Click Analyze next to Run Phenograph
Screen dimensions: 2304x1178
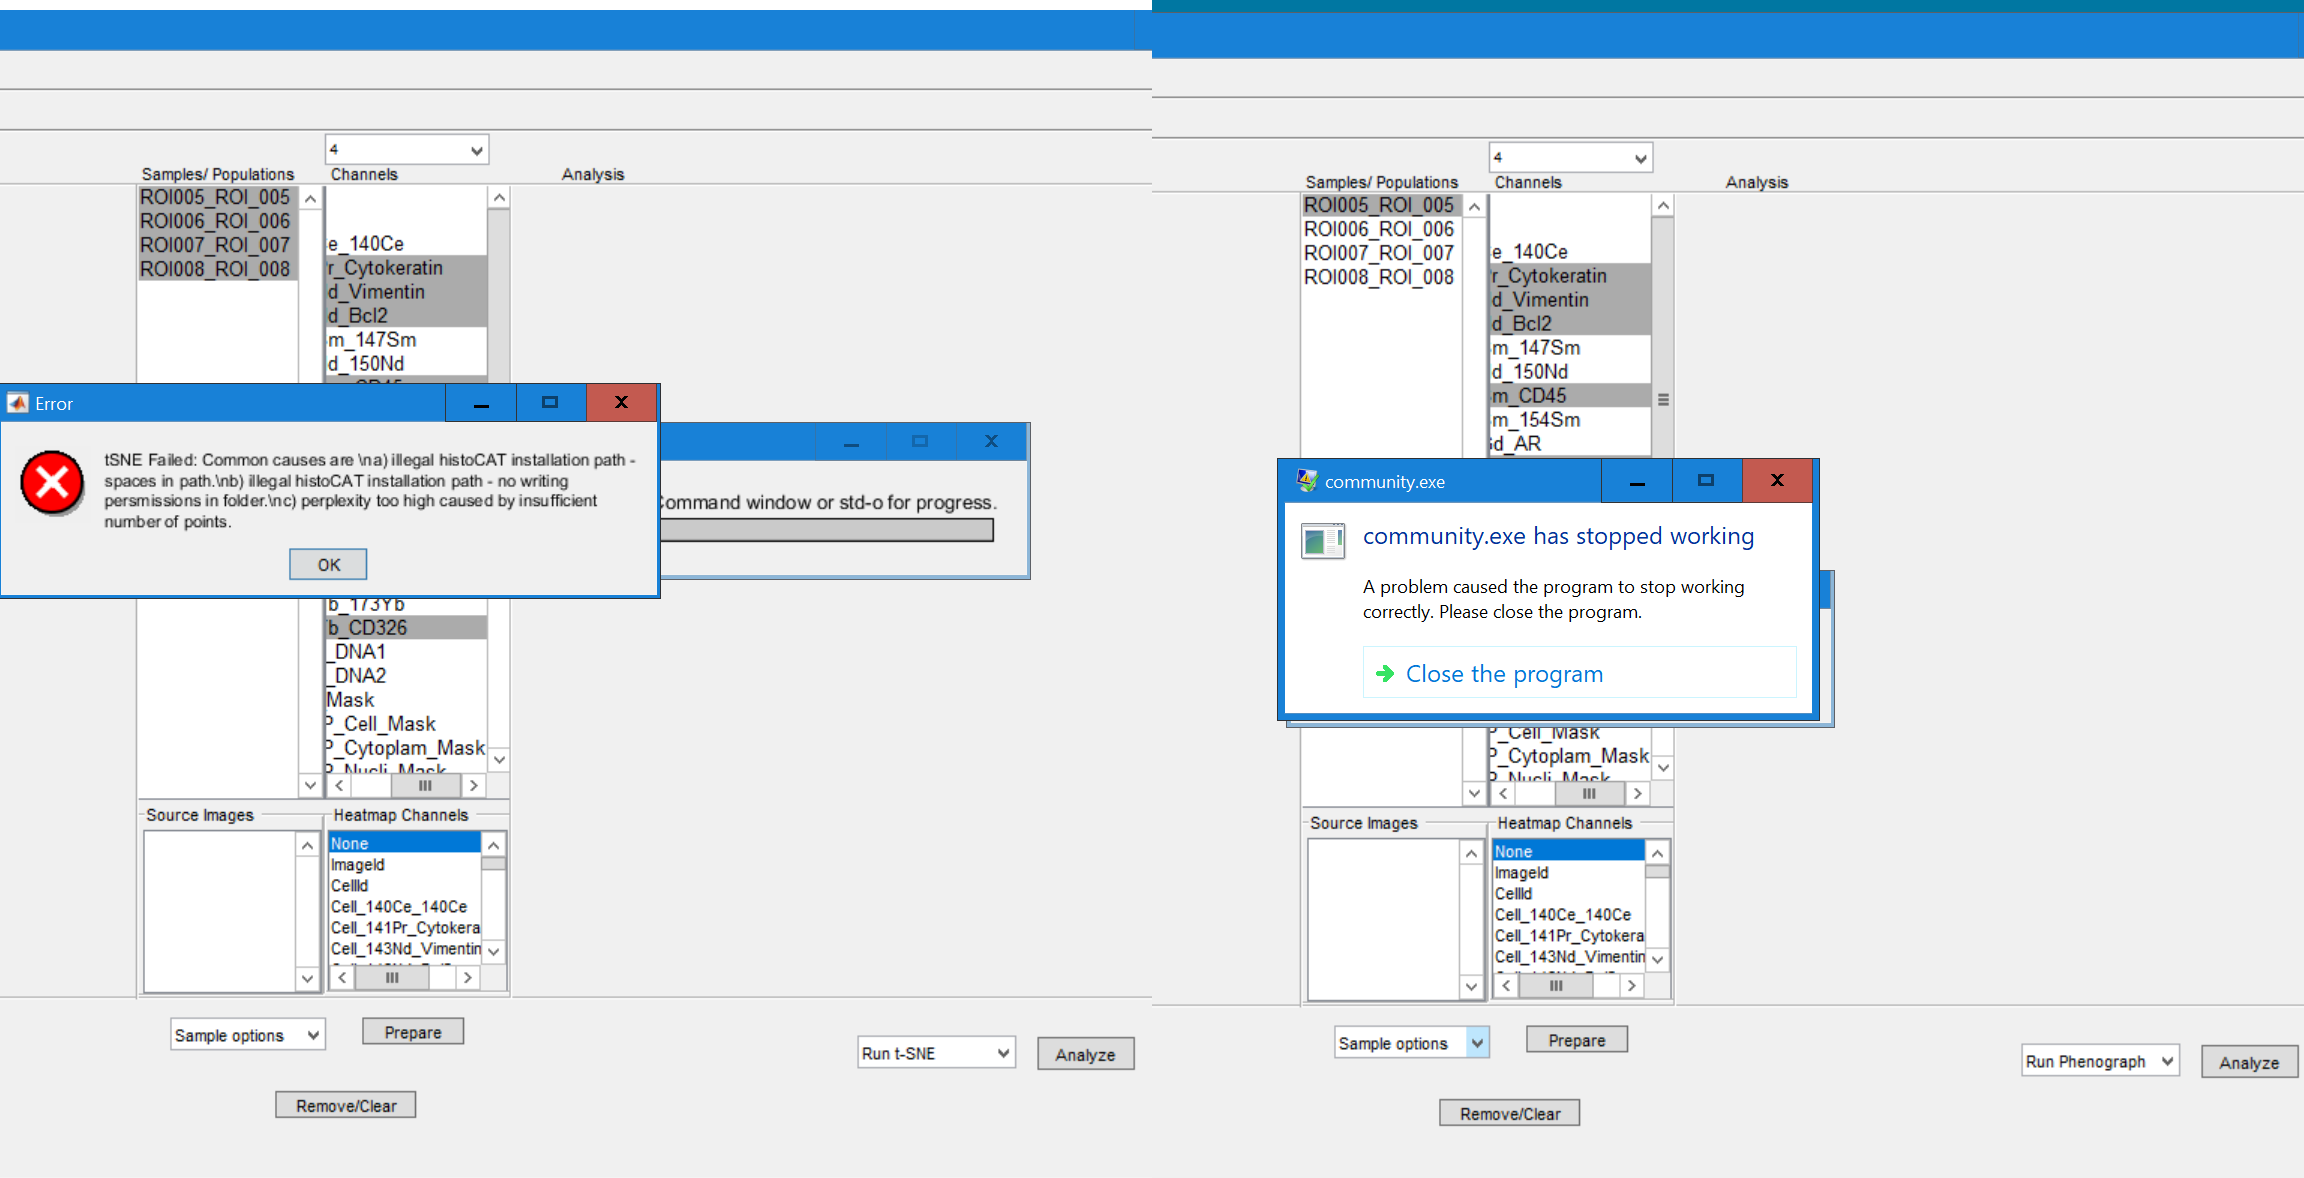click(2248, 1062)
